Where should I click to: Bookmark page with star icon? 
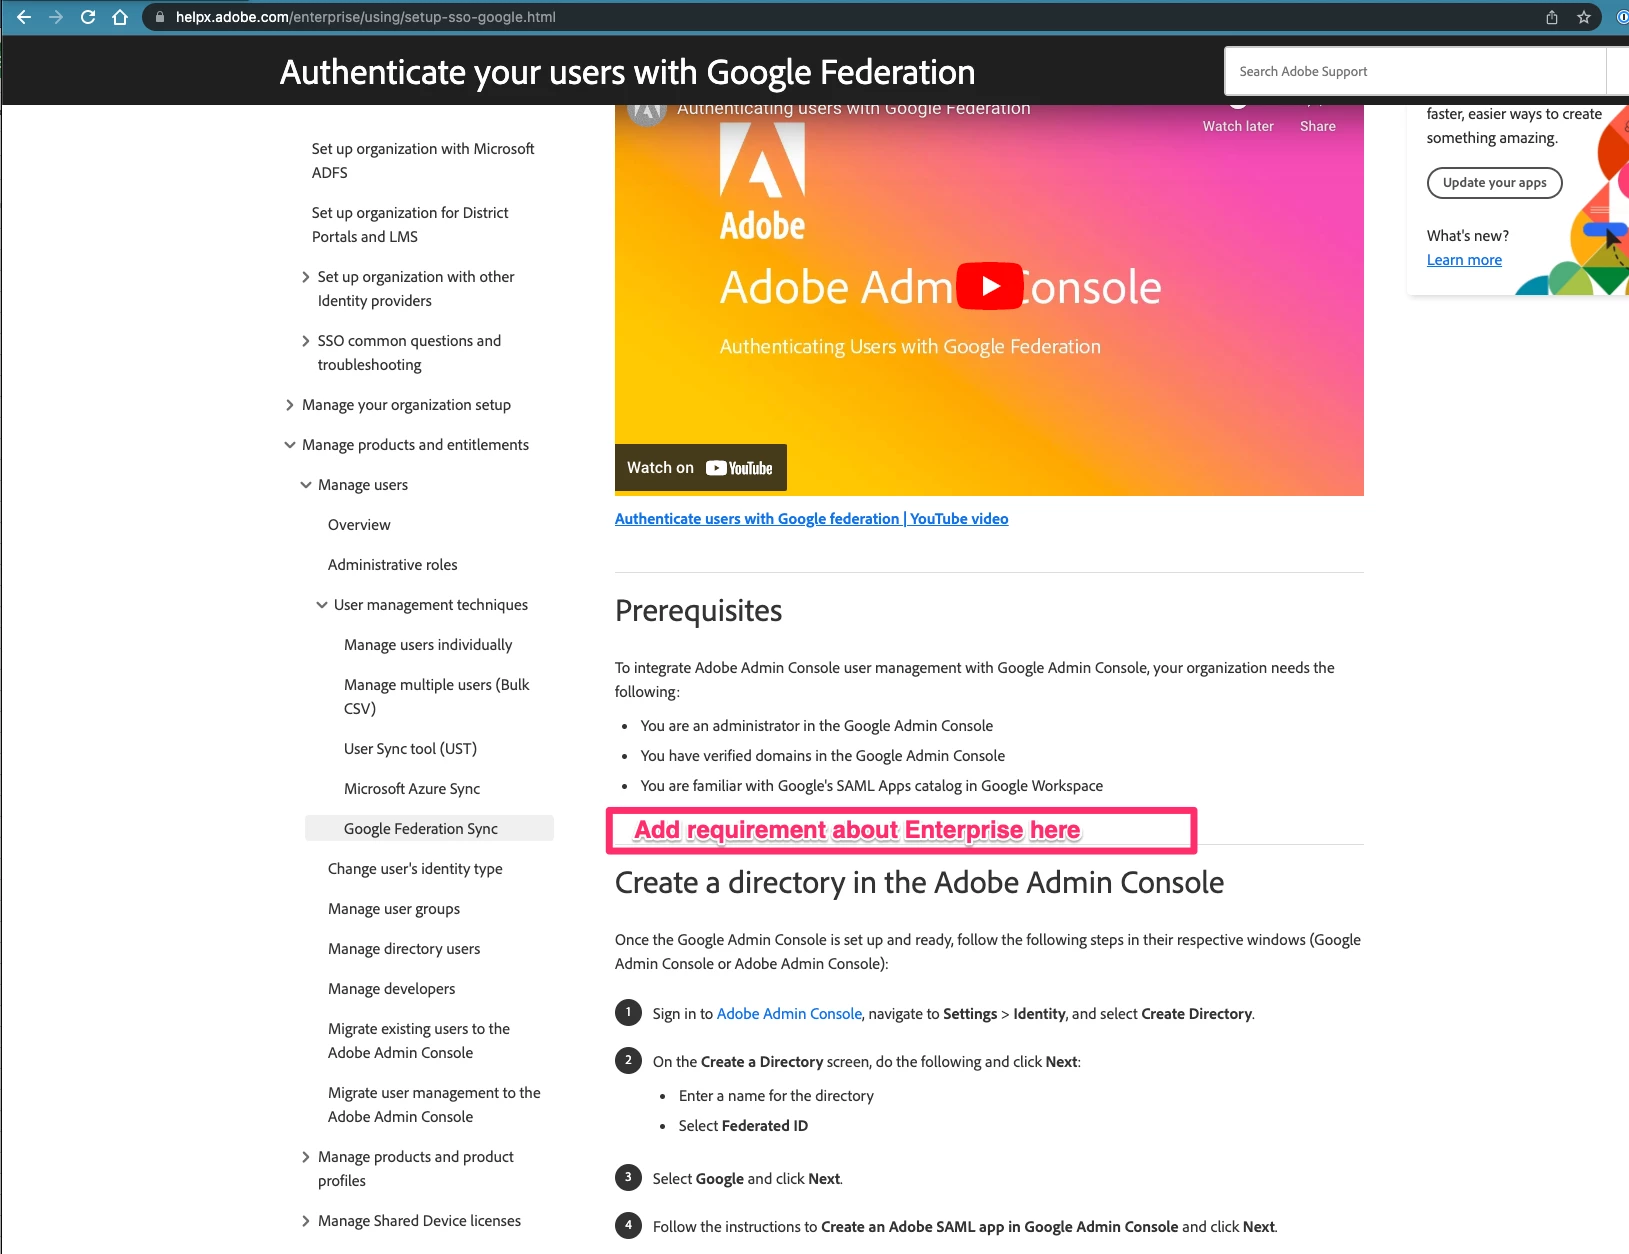[1584, 17]
